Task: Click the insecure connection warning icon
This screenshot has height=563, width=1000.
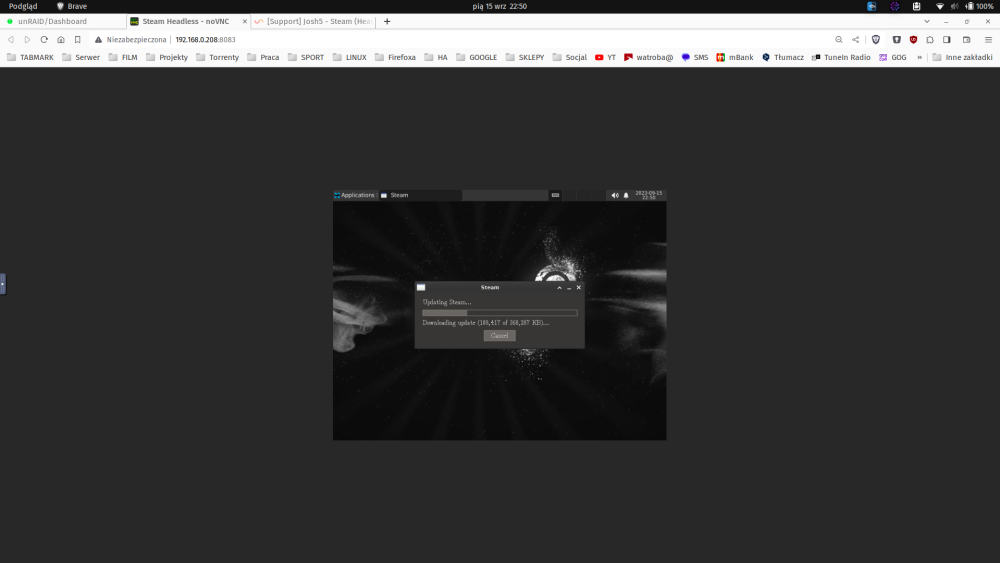Action: click(98, 40)
